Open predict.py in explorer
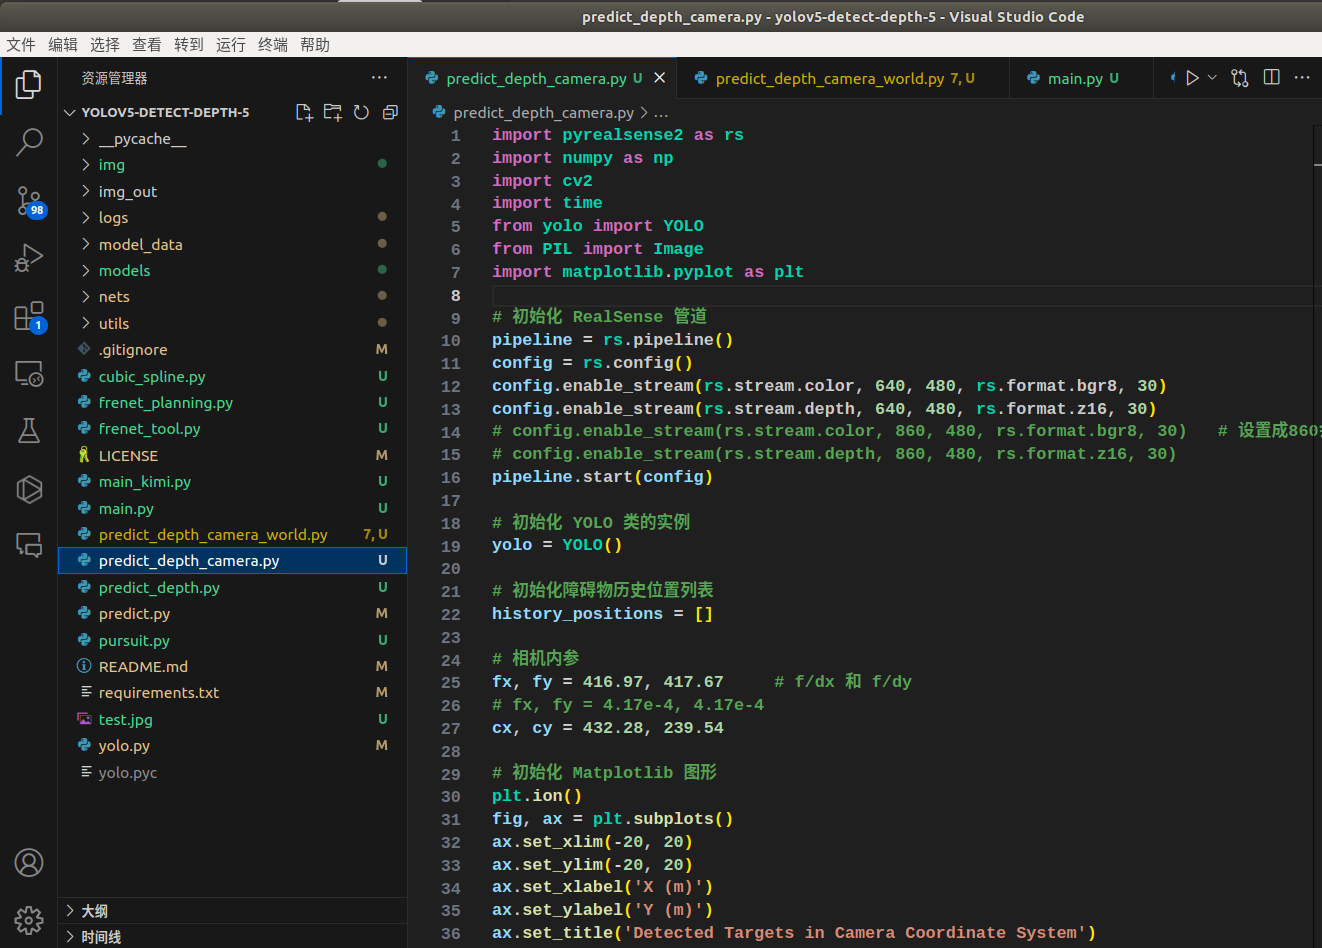 (x=232, y=614)
